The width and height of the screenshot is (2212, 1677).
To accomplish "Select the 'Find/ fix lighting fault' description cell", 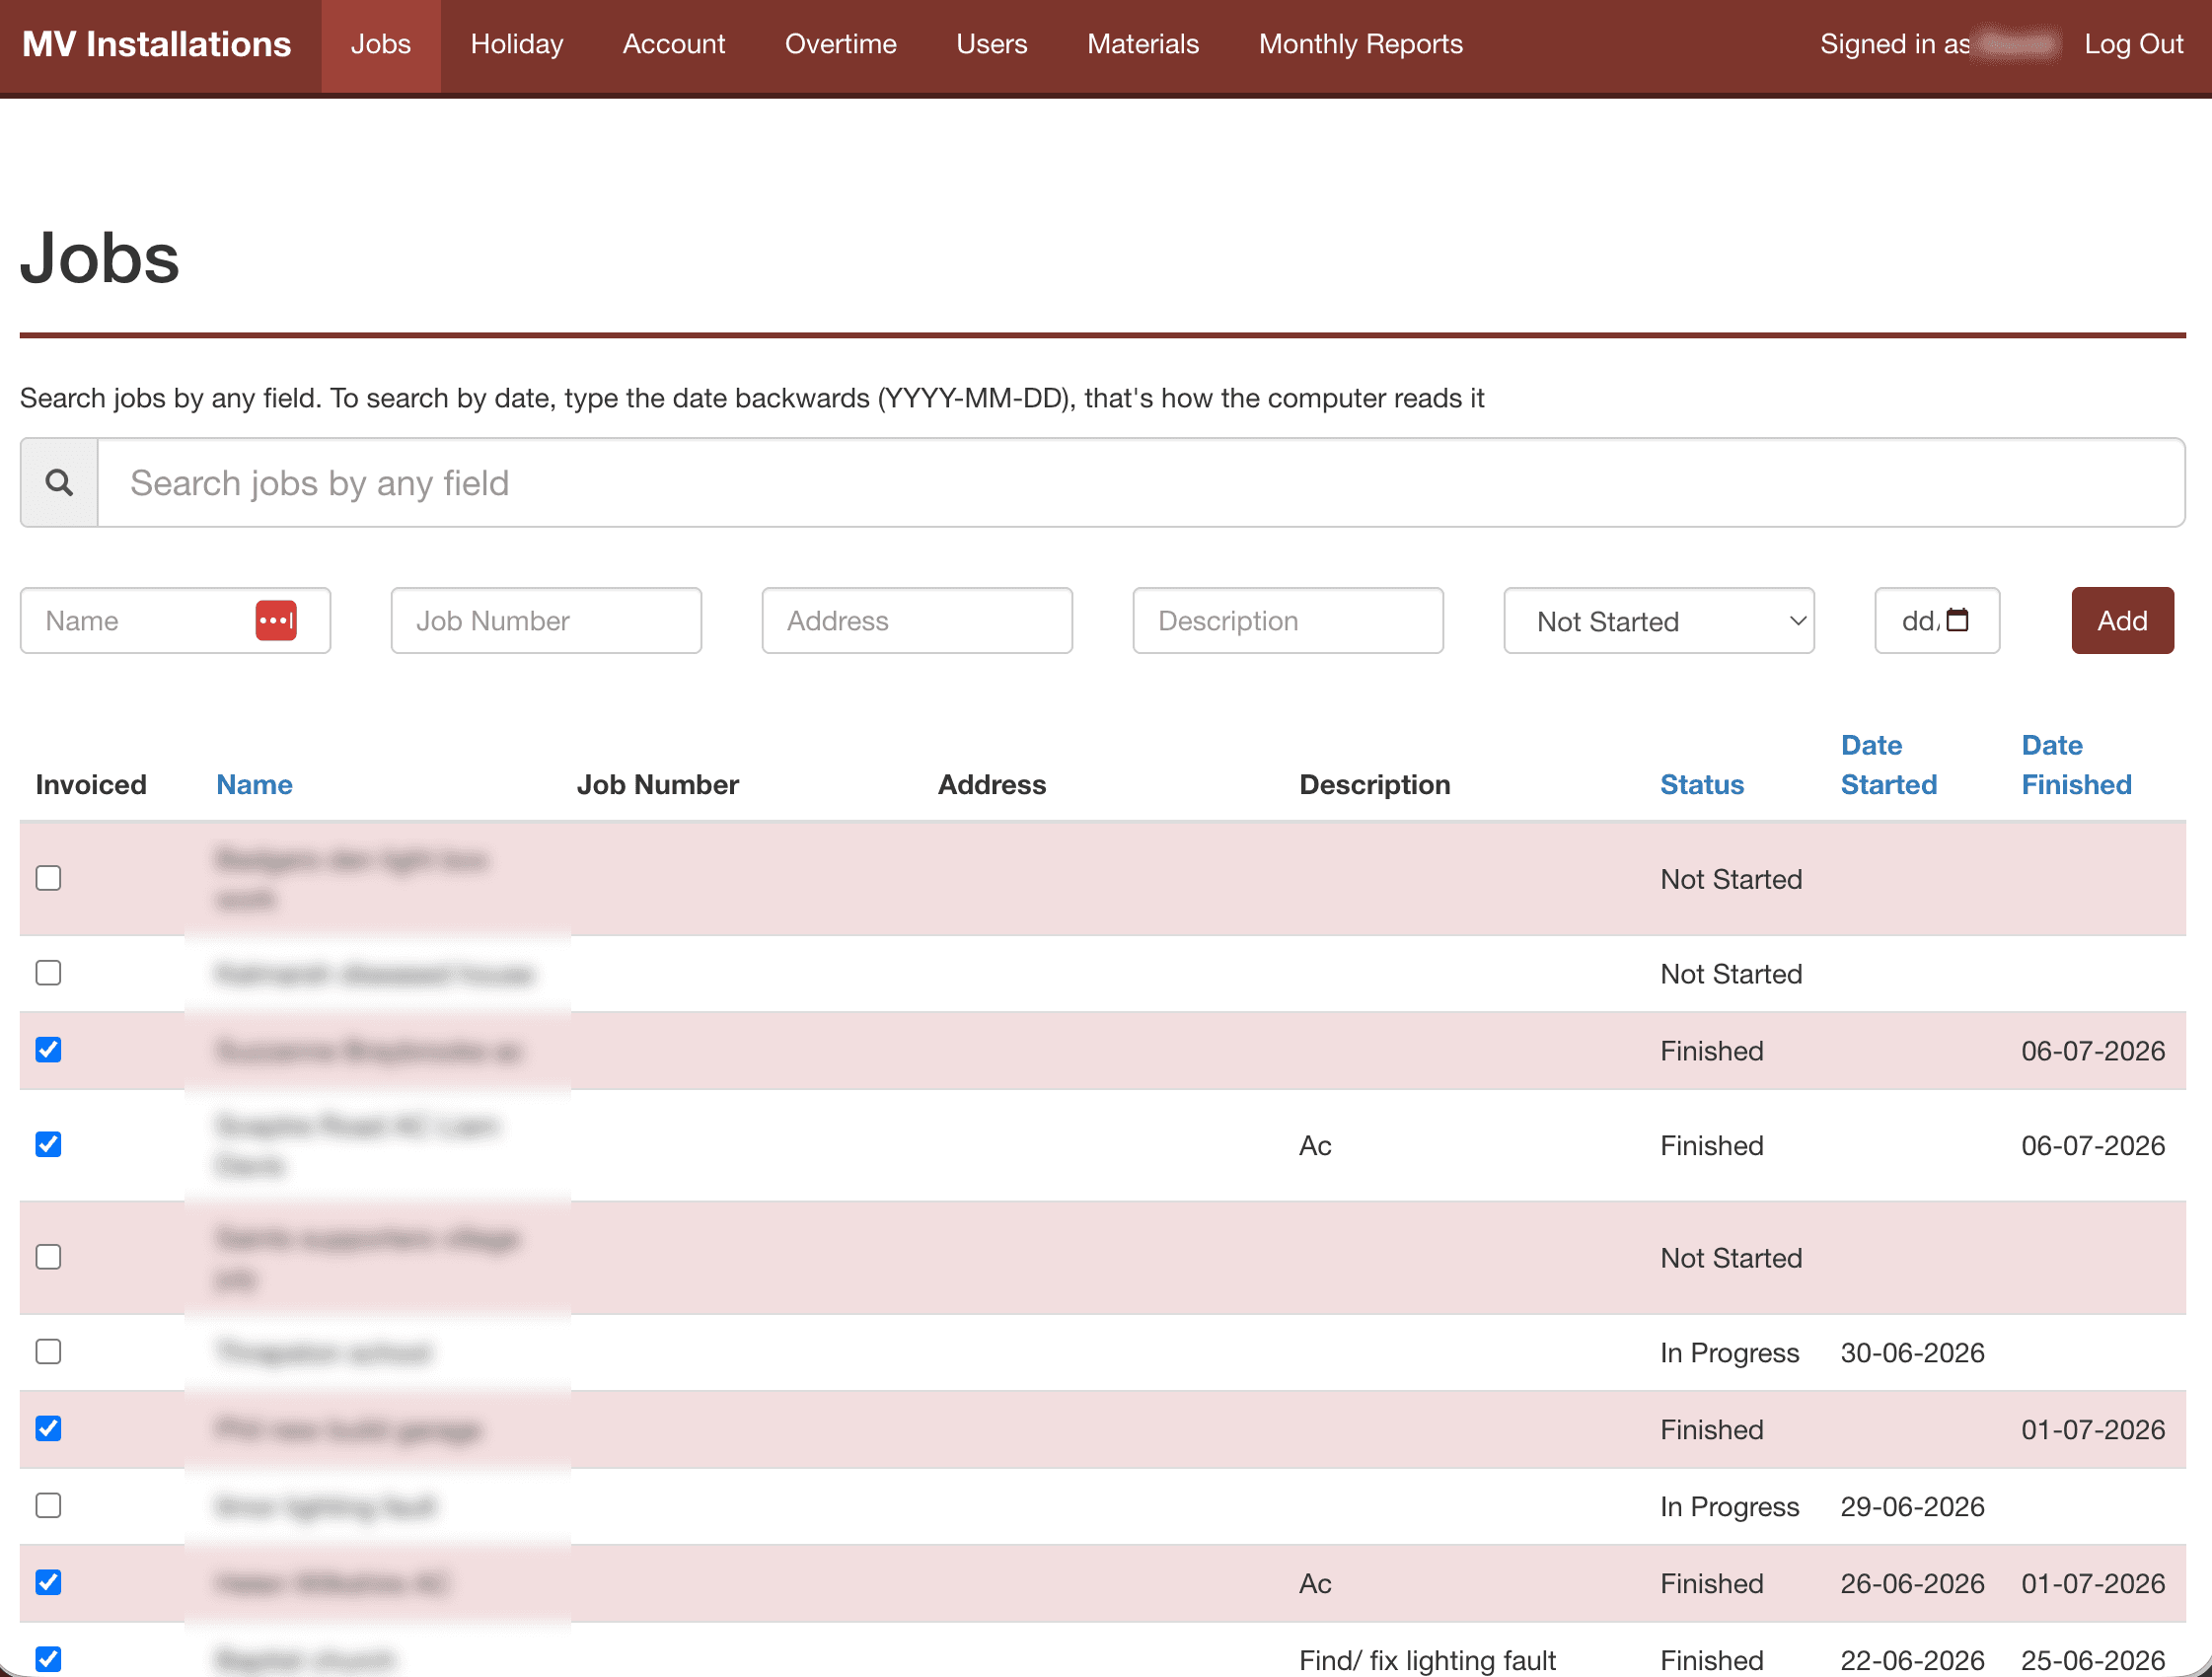I will 1427,1661.
